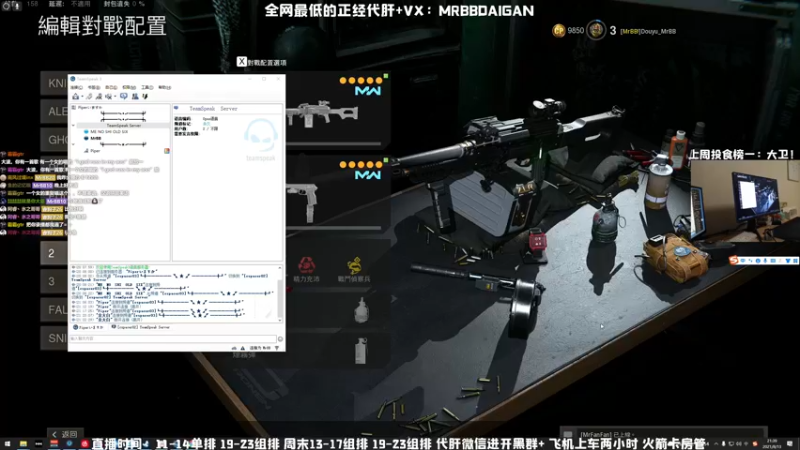800x450 pixels.
Task: Select the 戰鬥偵察兵 perk icon
Action: click(x=354, y=265)
